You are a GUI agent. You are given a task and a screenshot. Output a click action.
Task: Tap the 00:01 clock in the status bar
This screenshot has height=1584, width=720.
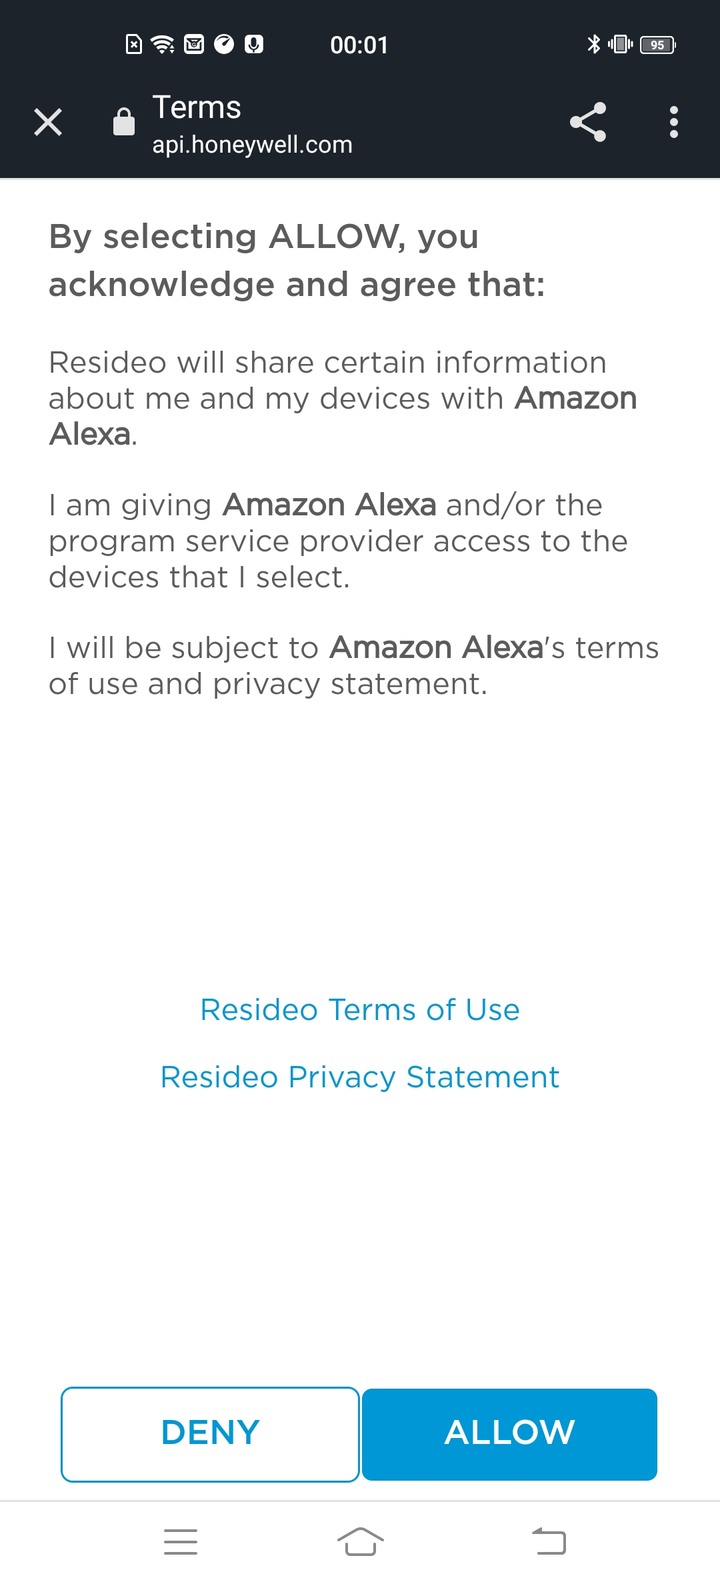pos(359,45)
